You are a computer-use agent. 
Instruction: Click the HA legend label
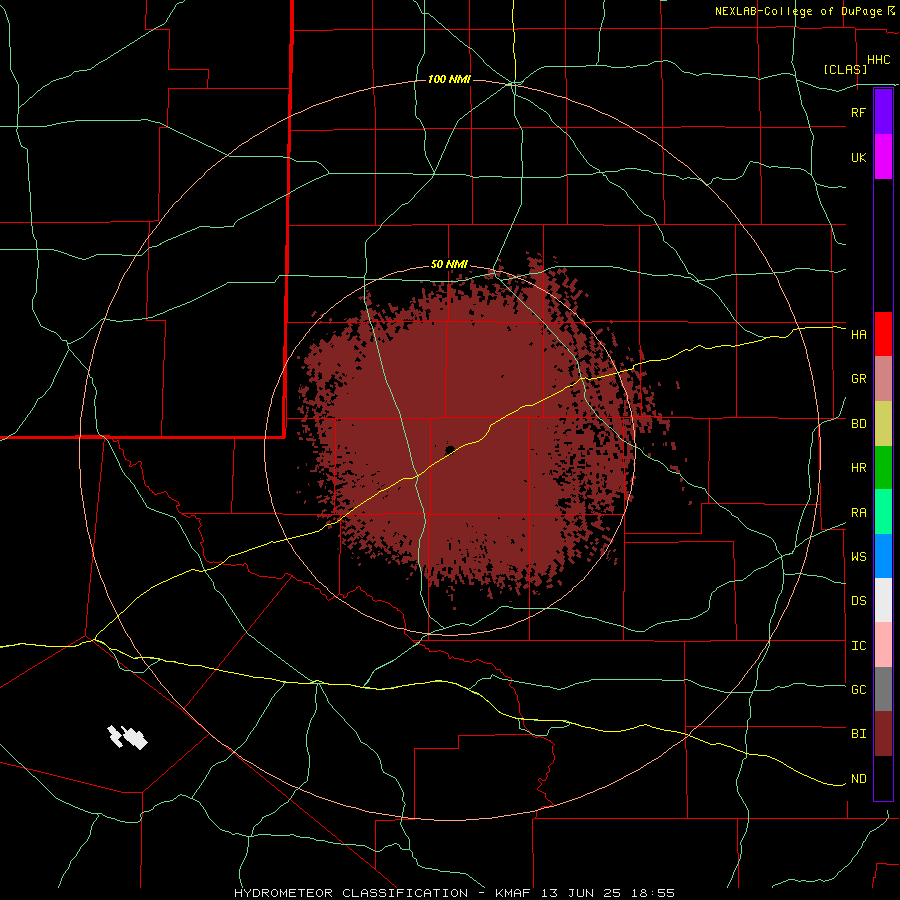858,334
